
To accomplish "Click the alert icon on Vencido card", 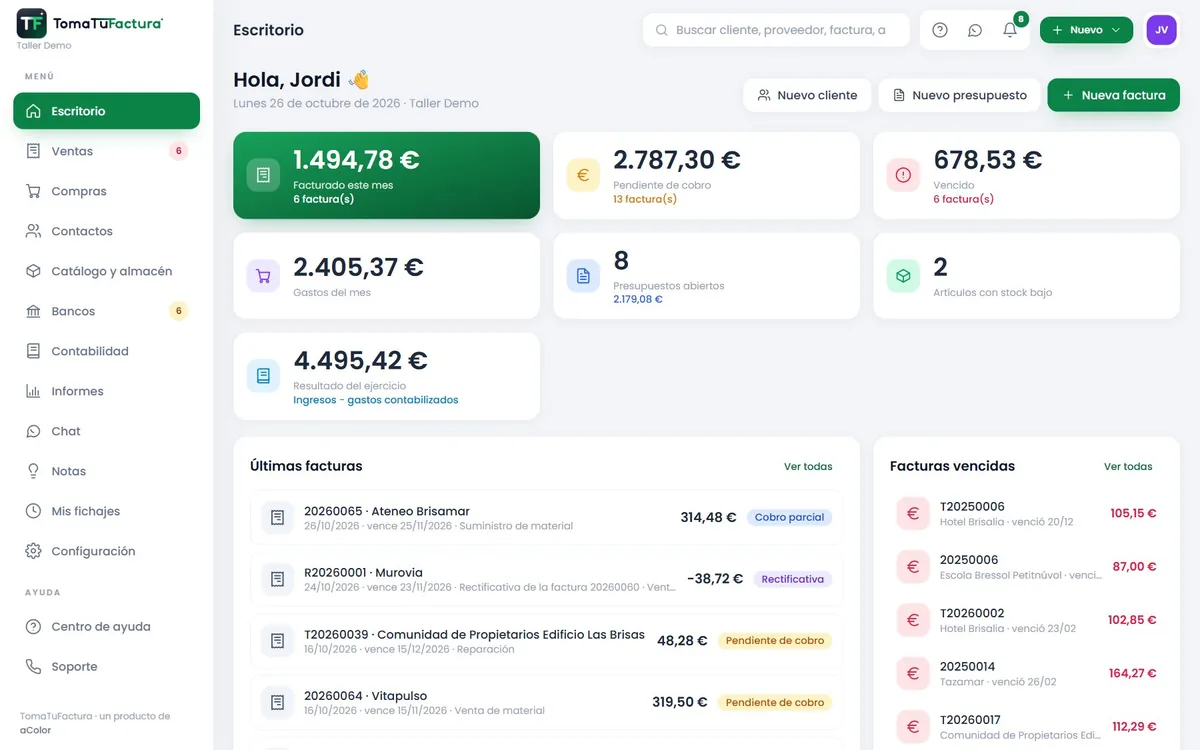I will tap(903, 175).
